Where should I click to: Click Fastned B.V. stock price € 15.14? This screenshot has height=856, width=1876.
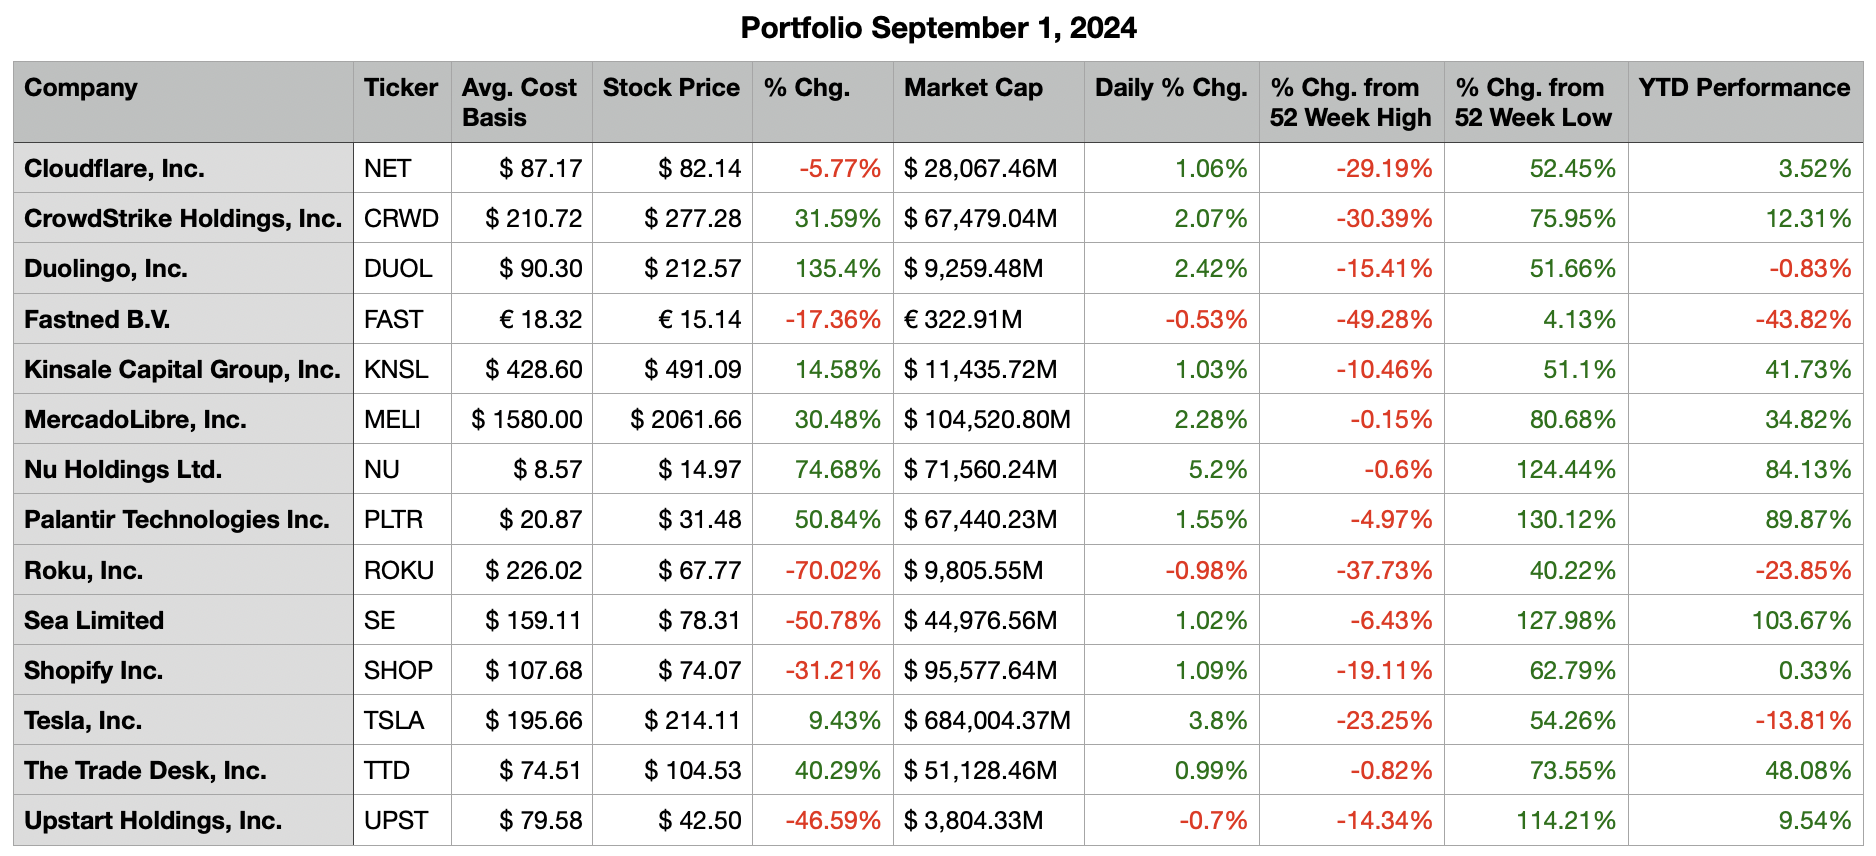699,320
